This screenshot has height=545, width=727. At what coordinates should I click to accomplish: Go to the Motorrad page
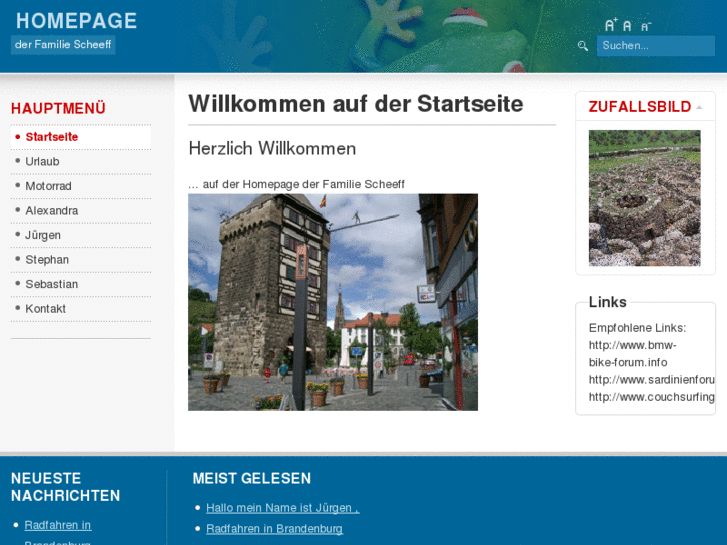tap(81, 186)
